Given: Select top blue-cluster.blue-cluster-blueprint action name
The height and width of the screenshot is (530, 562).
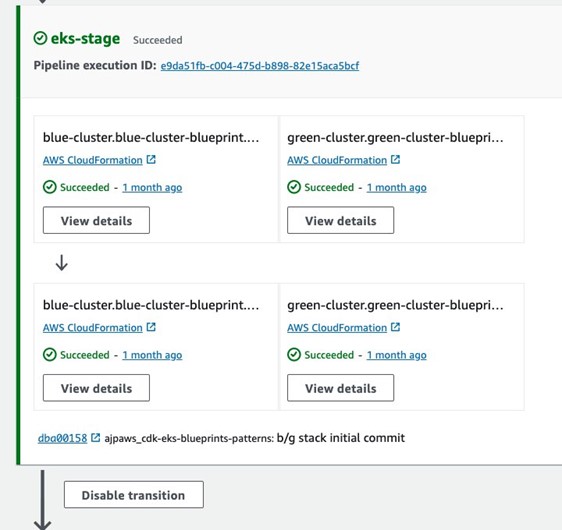Looking at the screenshot, I should tap(151, 138).
